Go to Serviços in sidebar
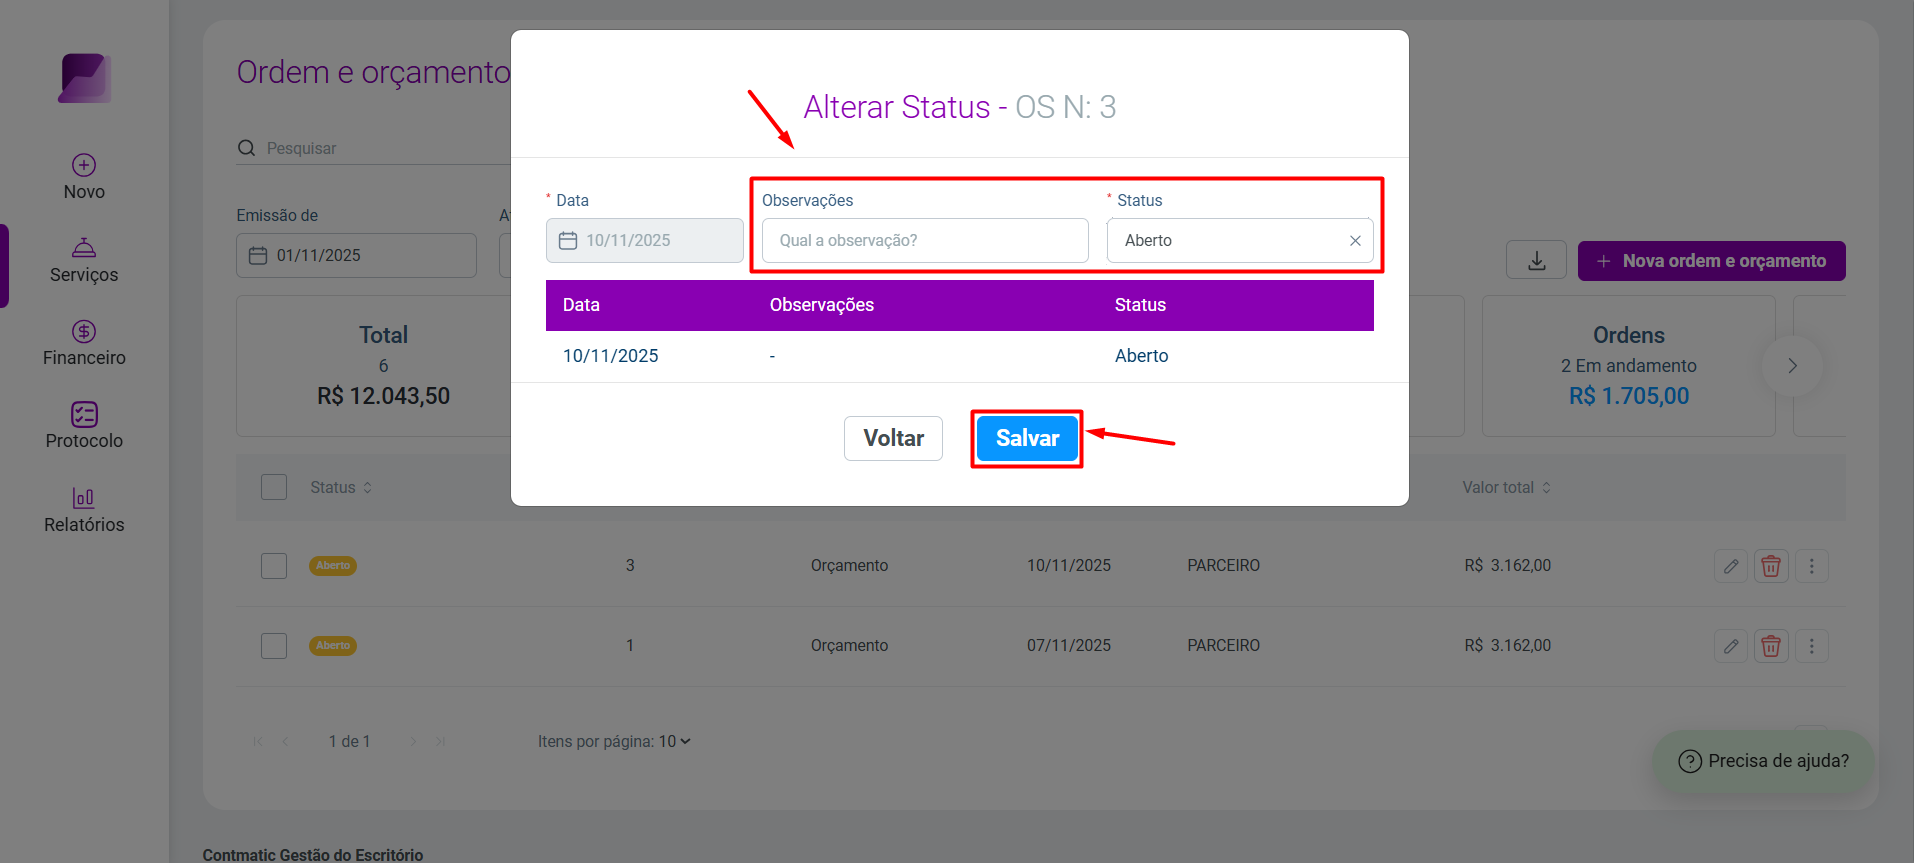1914x863 pixels. (x=84, y=260)
